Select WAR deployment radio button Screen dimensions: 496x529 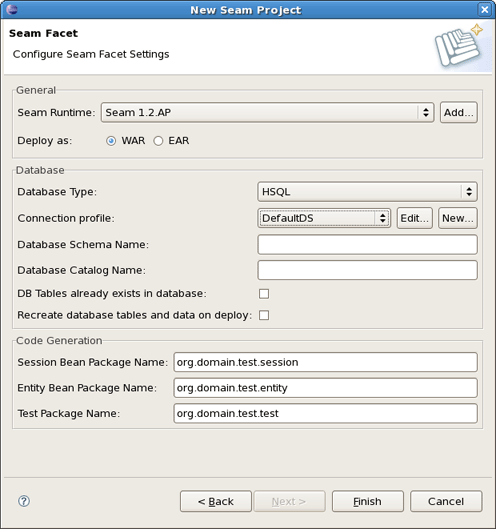click(111, 141)
